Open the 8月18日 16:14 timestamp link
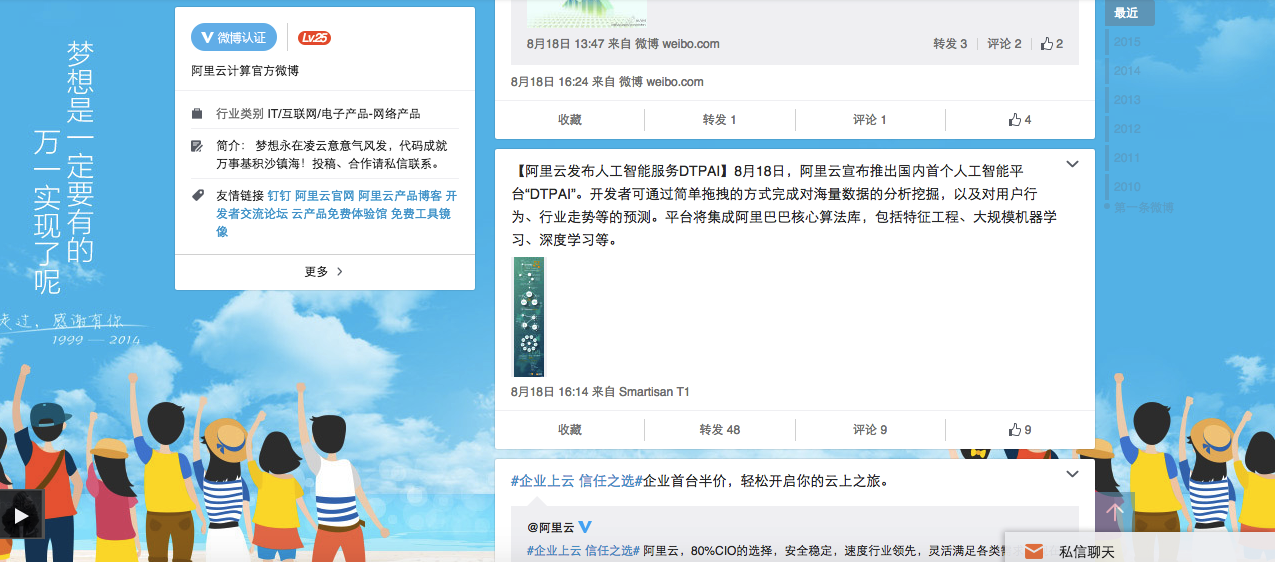The height and width of the screenshot is (562, 1275). click(549, 392)
